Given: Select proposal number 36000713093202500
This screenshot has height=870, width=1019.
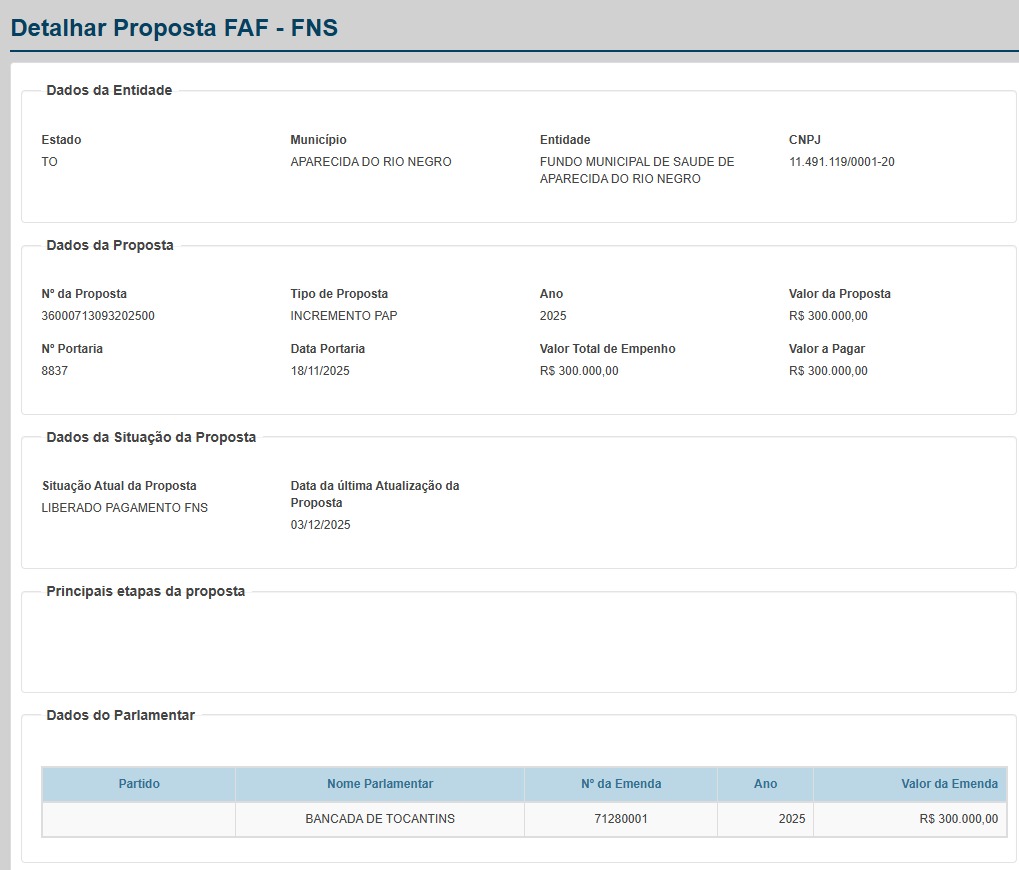Looking at the screenshot, I should click(98, 316).
